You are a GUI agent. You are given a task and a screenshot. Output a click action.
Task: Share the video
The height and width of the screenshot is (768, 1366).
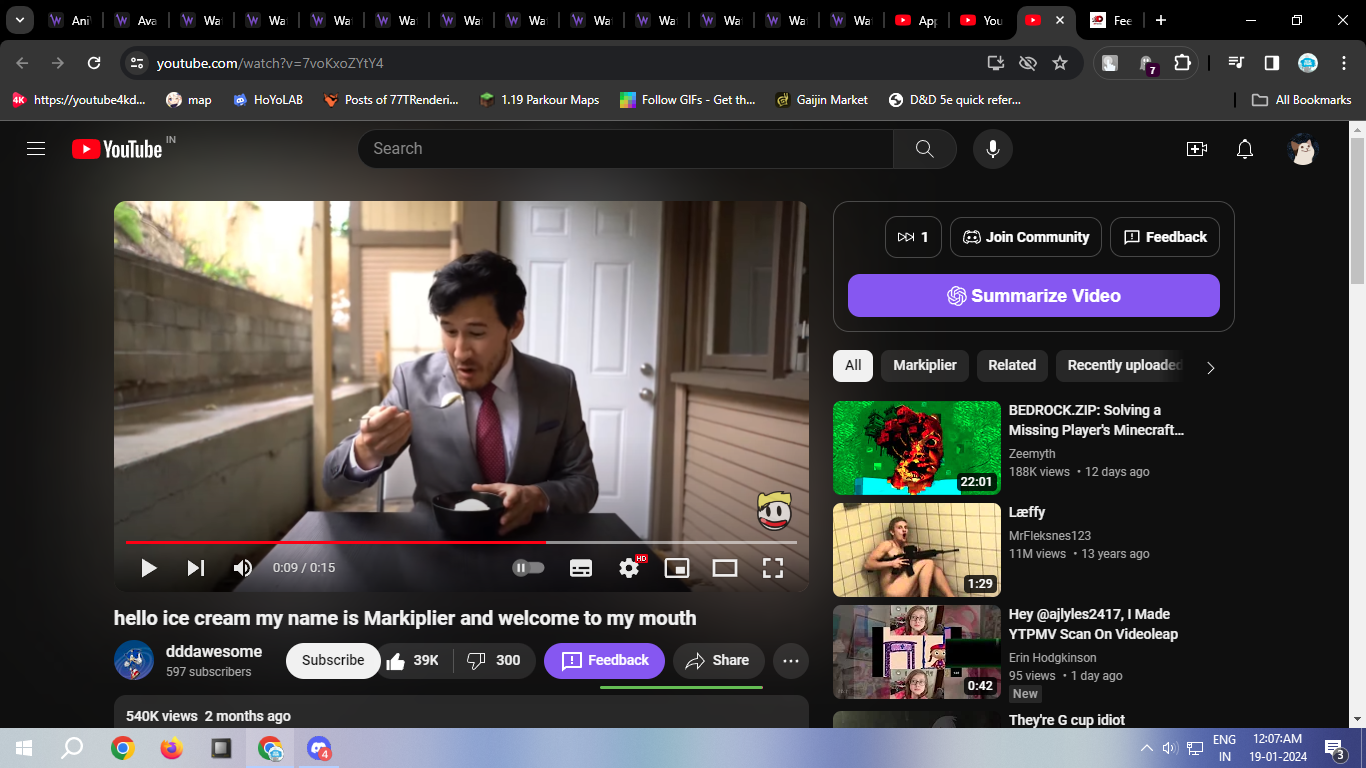pyautogui.click(x=719, y=661)
